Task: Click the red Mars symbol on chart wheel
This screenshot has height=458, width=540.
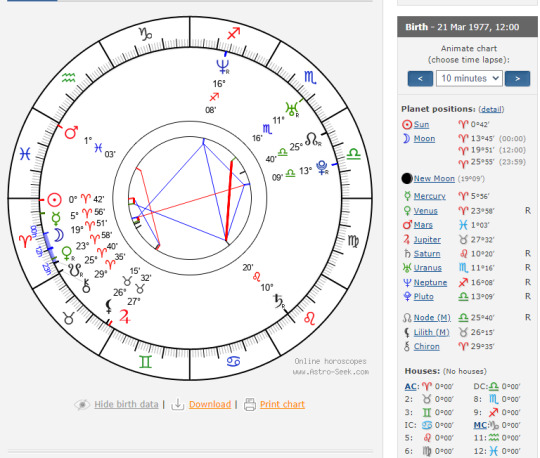Action: pos(71,133)
